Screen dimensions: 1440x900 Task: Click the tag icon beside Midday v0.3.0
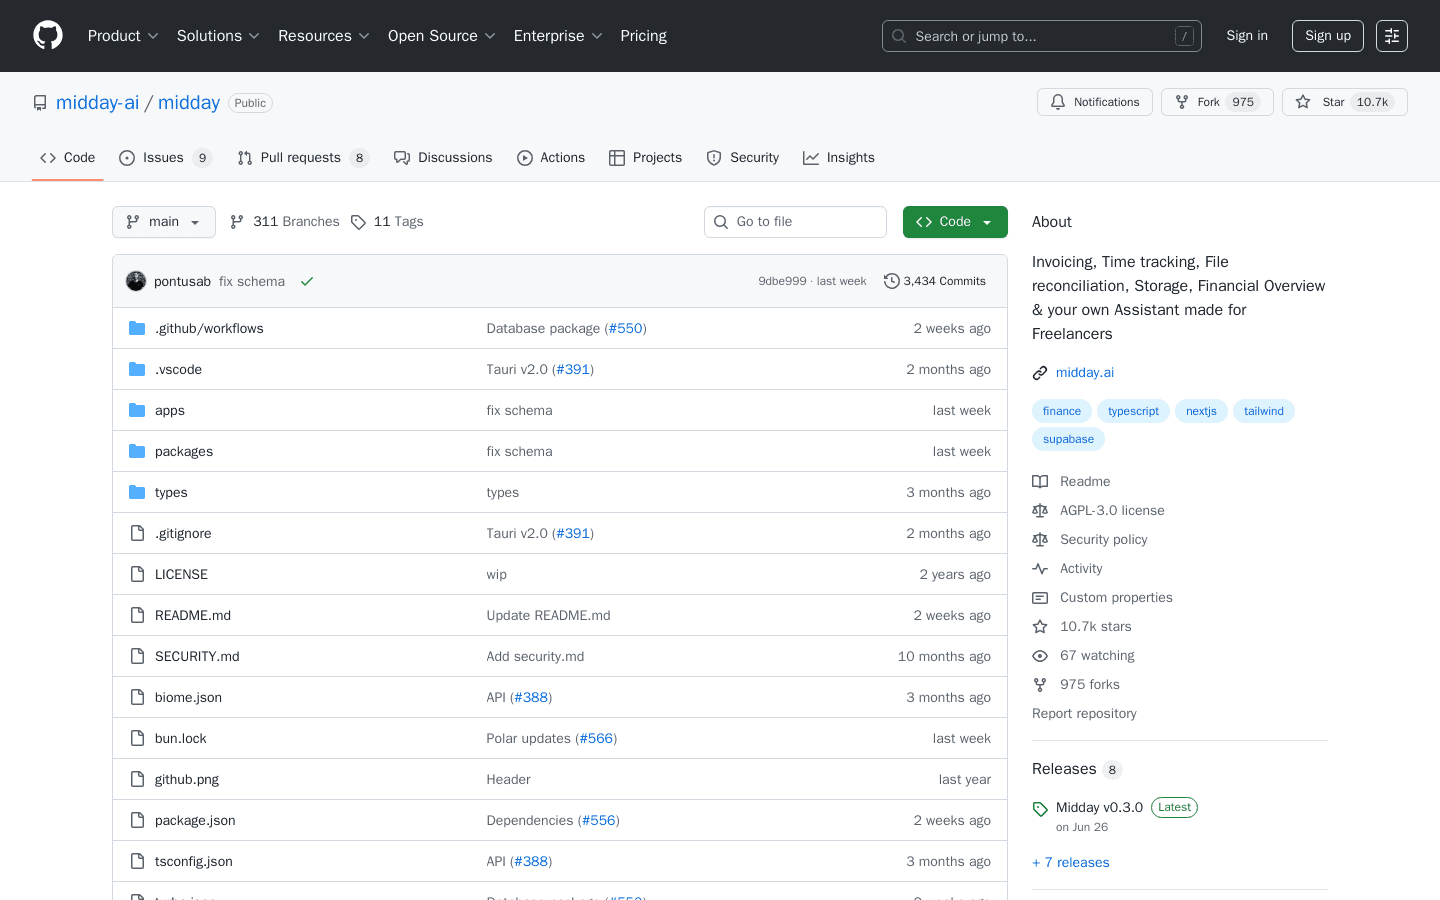(x=1040, y=808)
